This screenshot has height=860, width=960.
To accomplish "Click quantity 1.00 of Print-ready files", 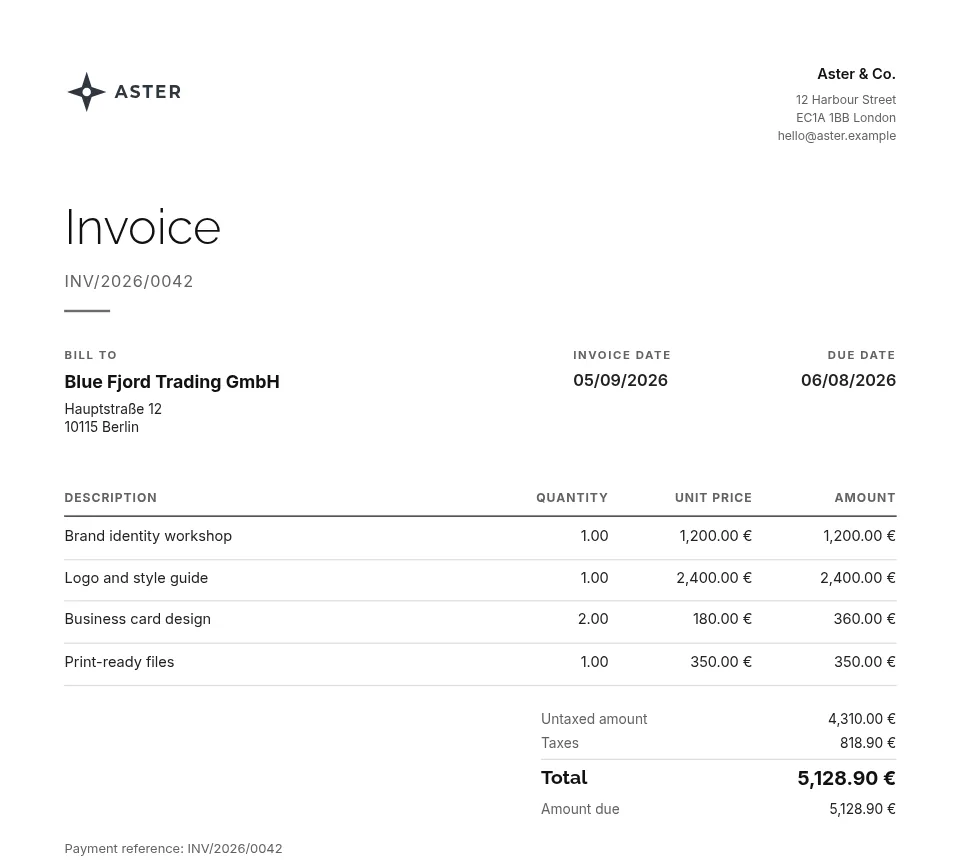I will coord(594,662).
